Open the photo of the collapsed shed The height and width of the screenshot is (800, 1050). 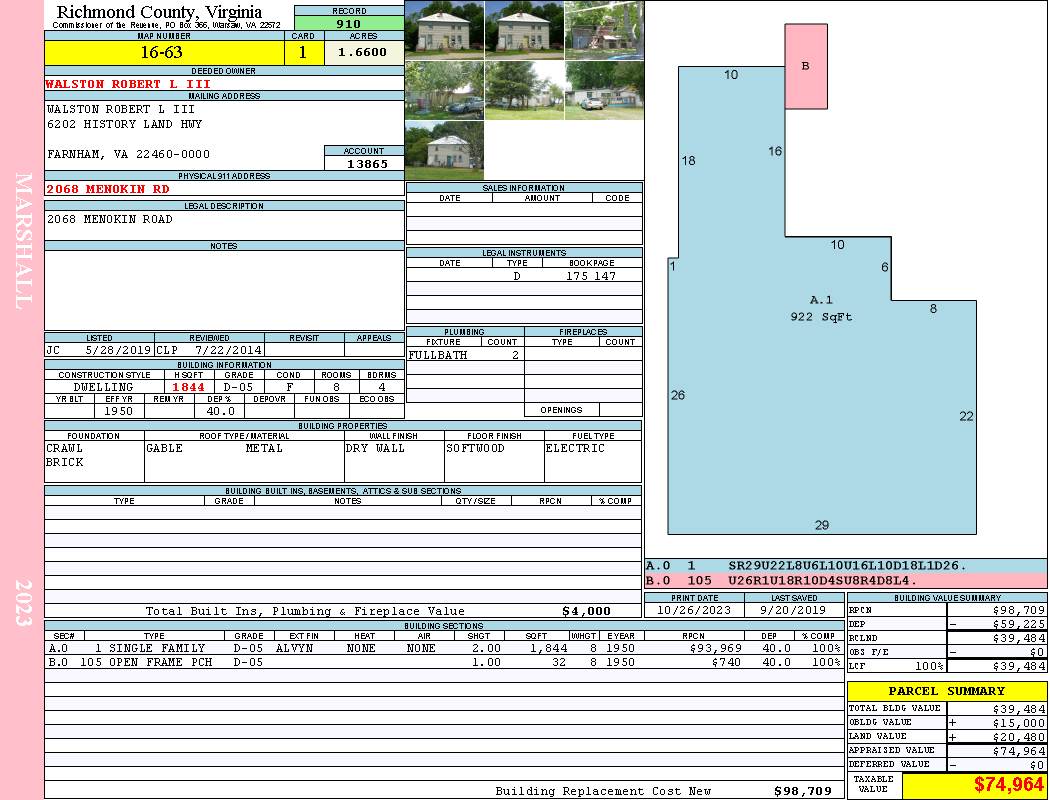pyautogui.click(x=604, y=30)
